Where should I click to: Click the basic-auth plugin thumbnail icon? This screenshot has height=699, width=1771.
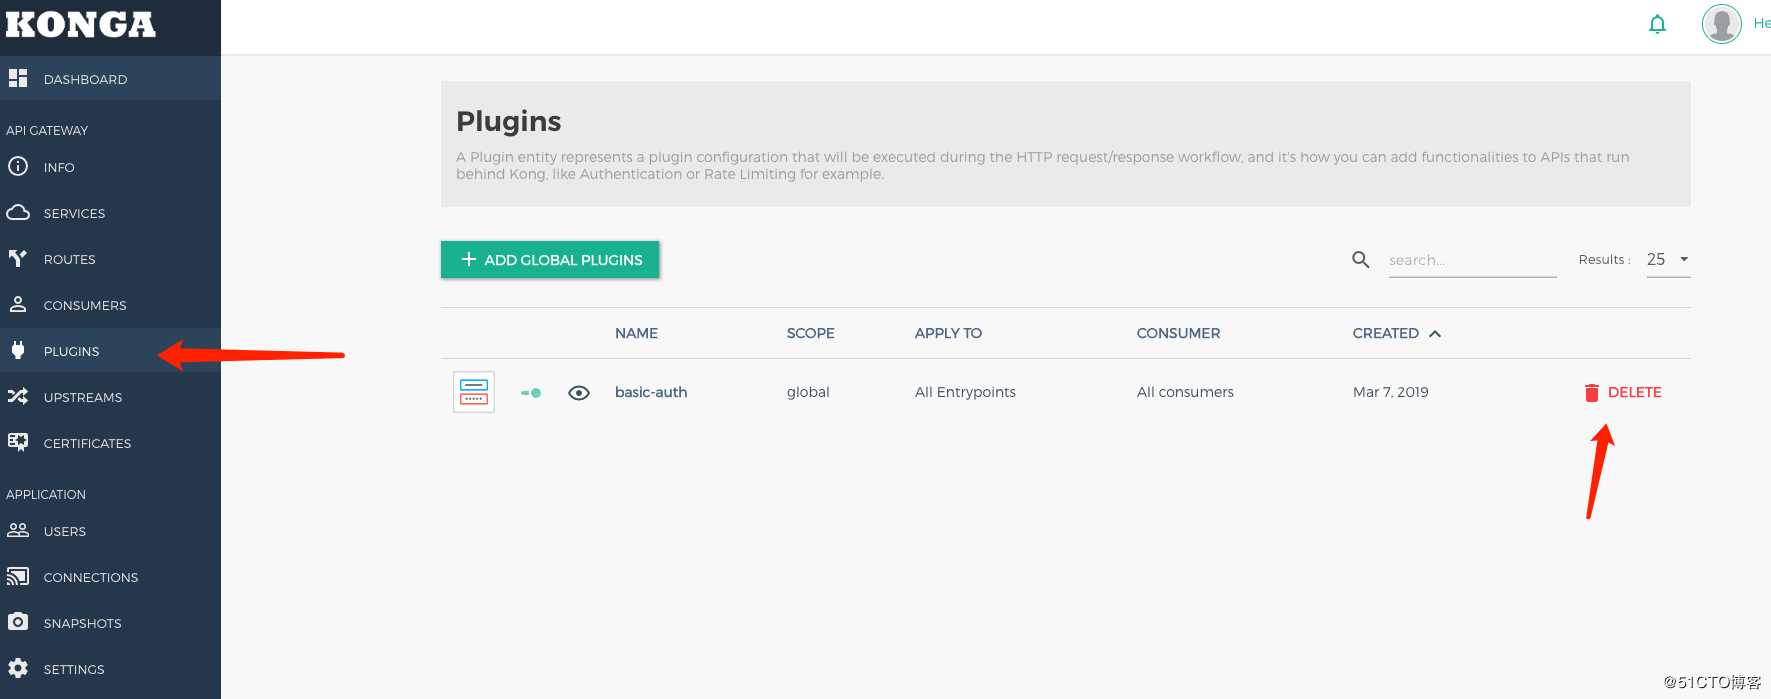(x=474, y=392)
